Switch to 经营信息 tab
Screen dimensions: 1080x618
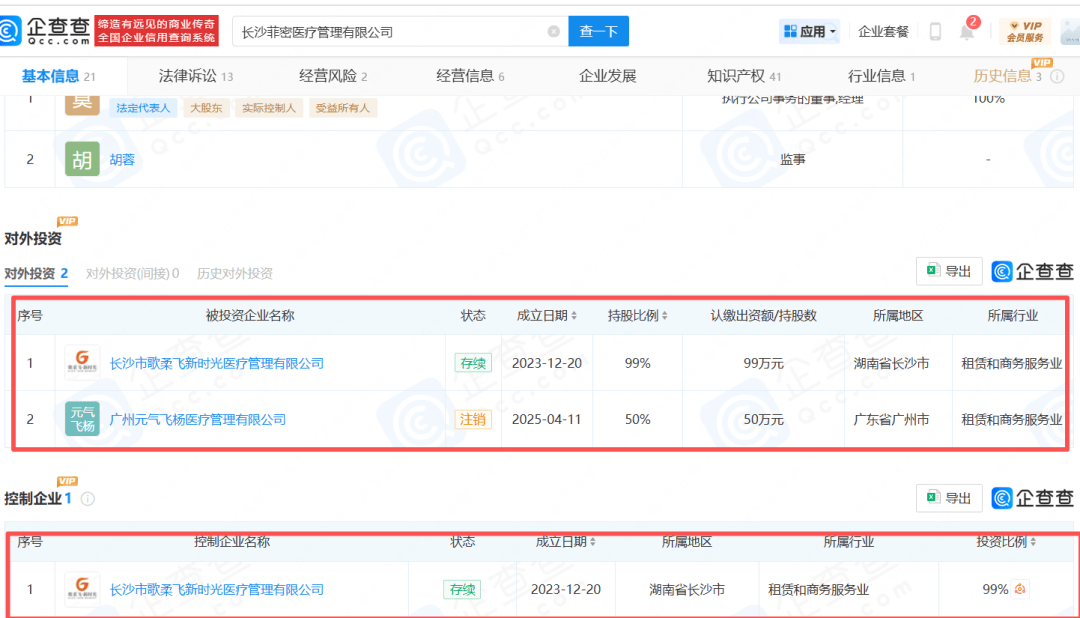point(470,76)
